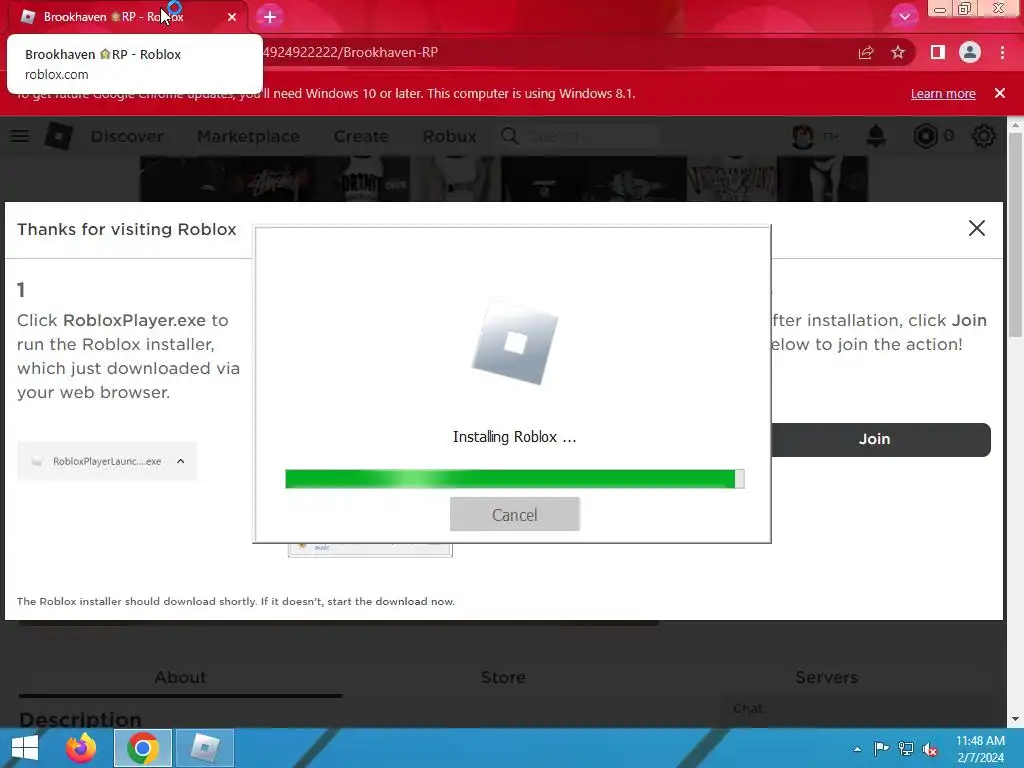Cancel the Roblox installation

click(x=515, y=515)
